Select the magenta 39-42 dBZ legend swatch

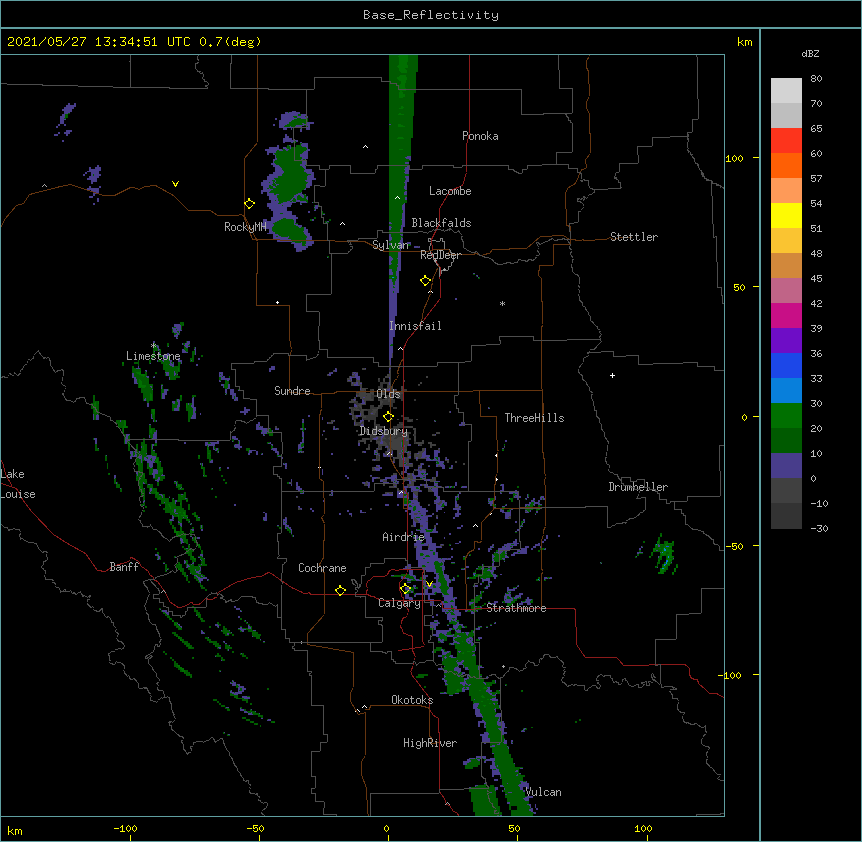(786, 315)
